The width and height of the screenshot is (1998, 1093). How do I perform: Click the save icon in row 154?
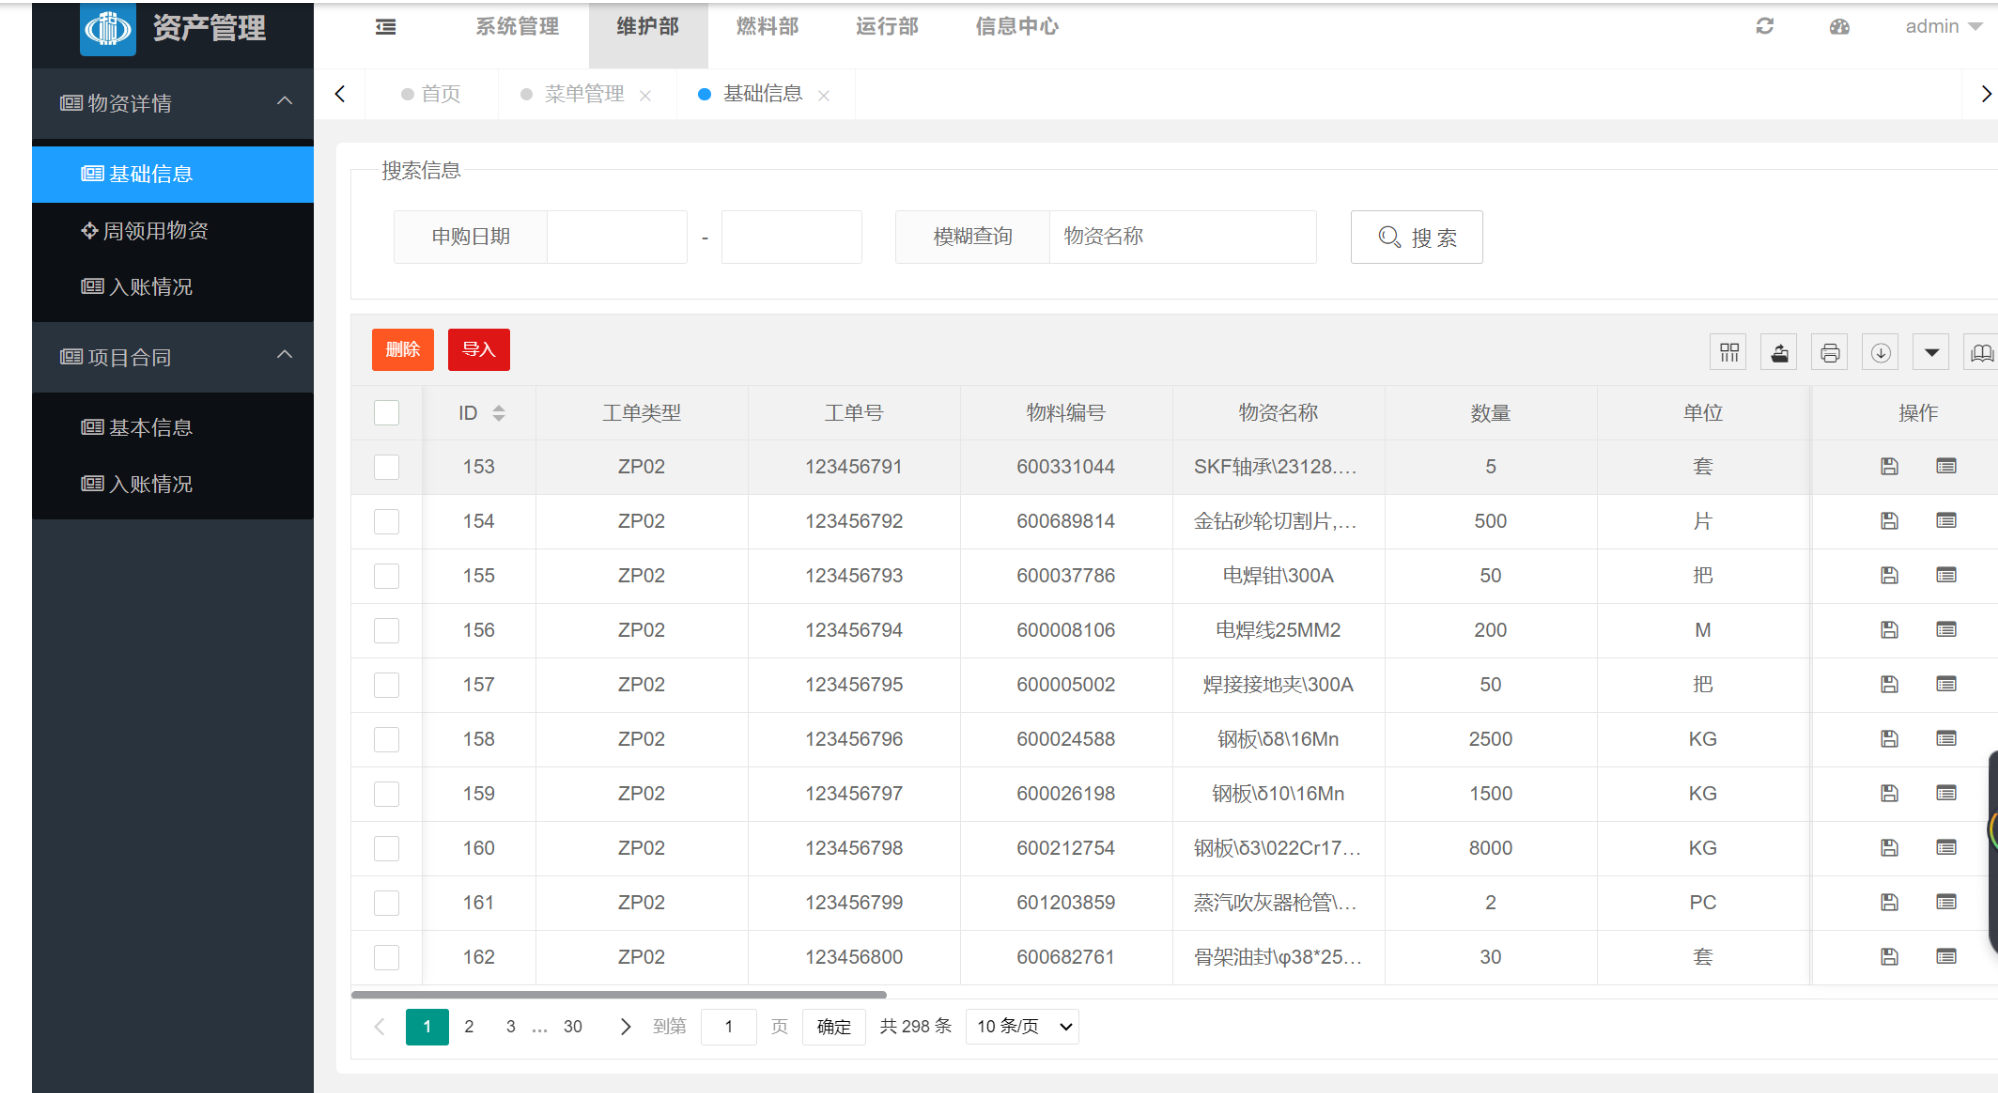(1889, 521)
